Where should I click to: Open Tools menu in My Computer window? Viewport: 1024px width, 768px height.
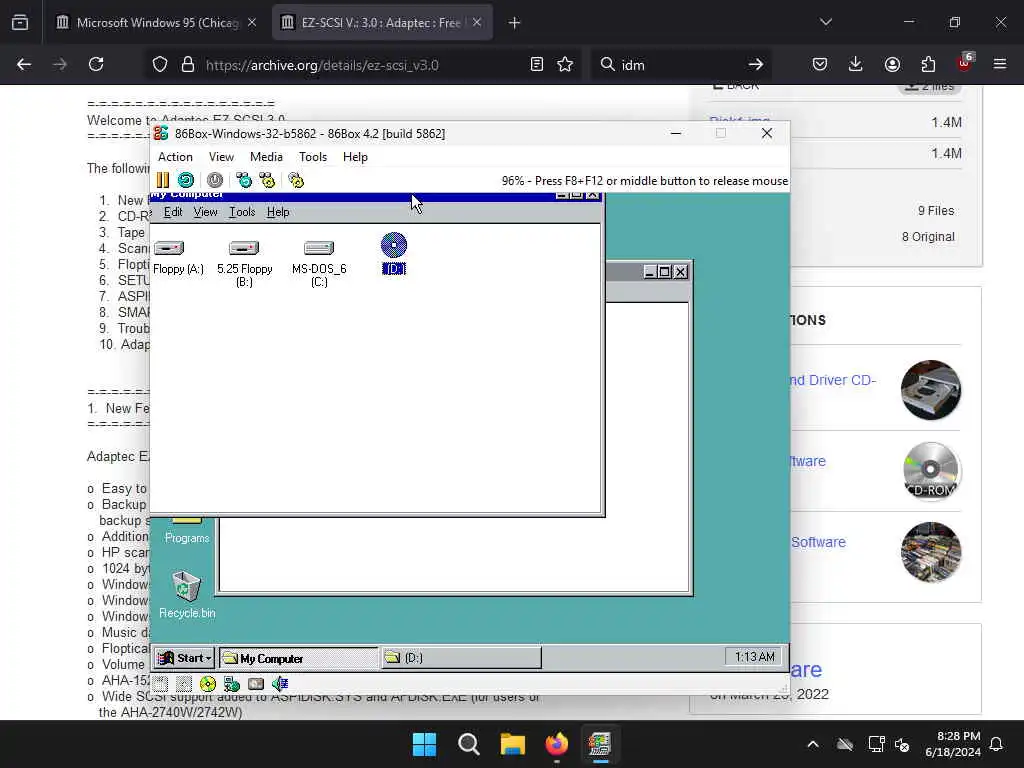click(242, 212)
